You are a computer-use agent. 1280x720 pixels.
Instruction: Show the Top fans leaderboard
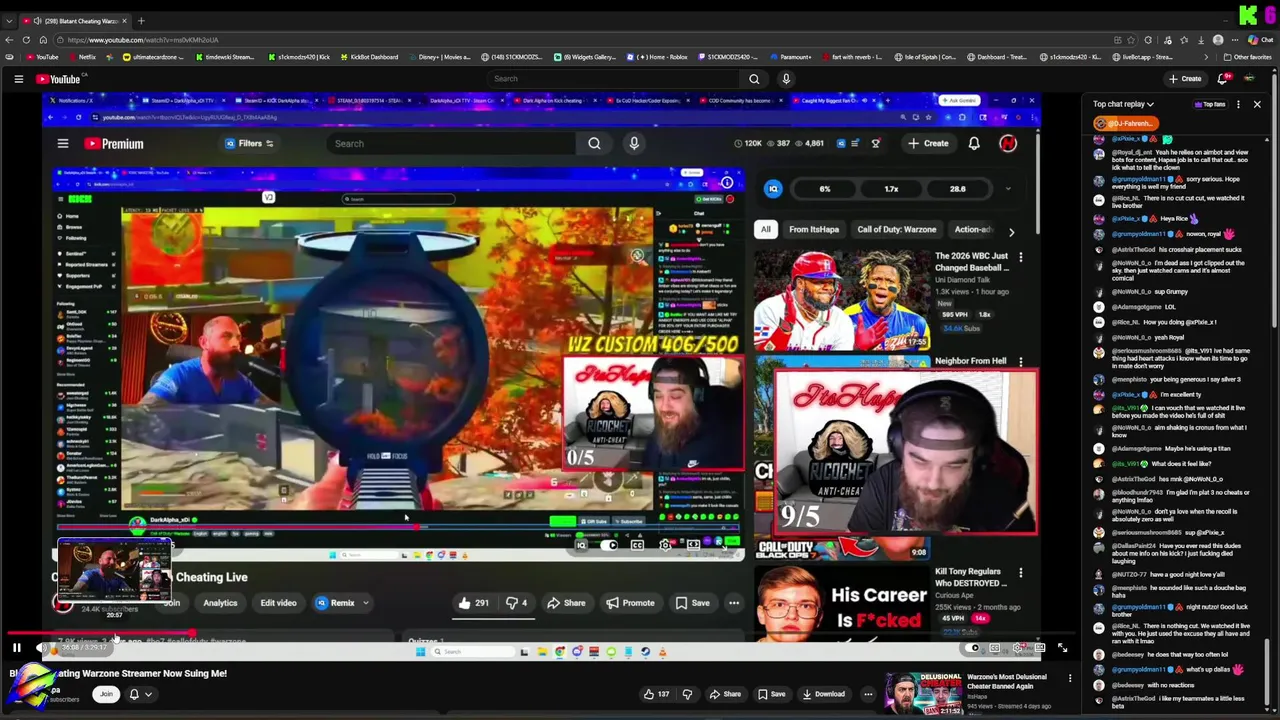point(1210,104)
